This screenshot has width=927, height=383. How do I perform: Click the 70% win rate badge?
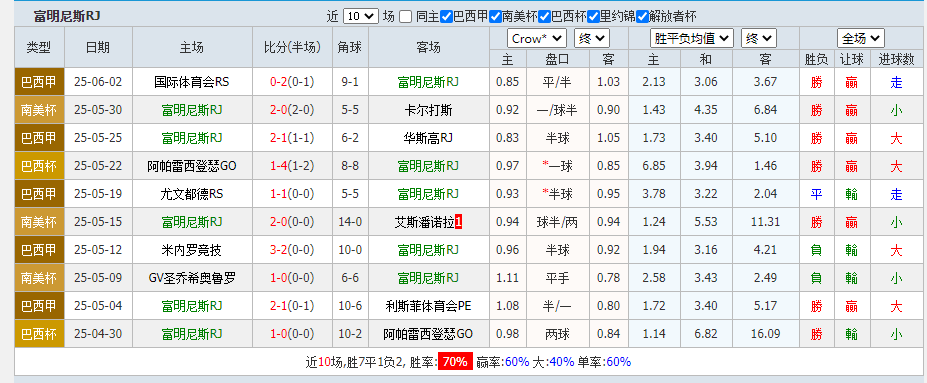[455, 362]
